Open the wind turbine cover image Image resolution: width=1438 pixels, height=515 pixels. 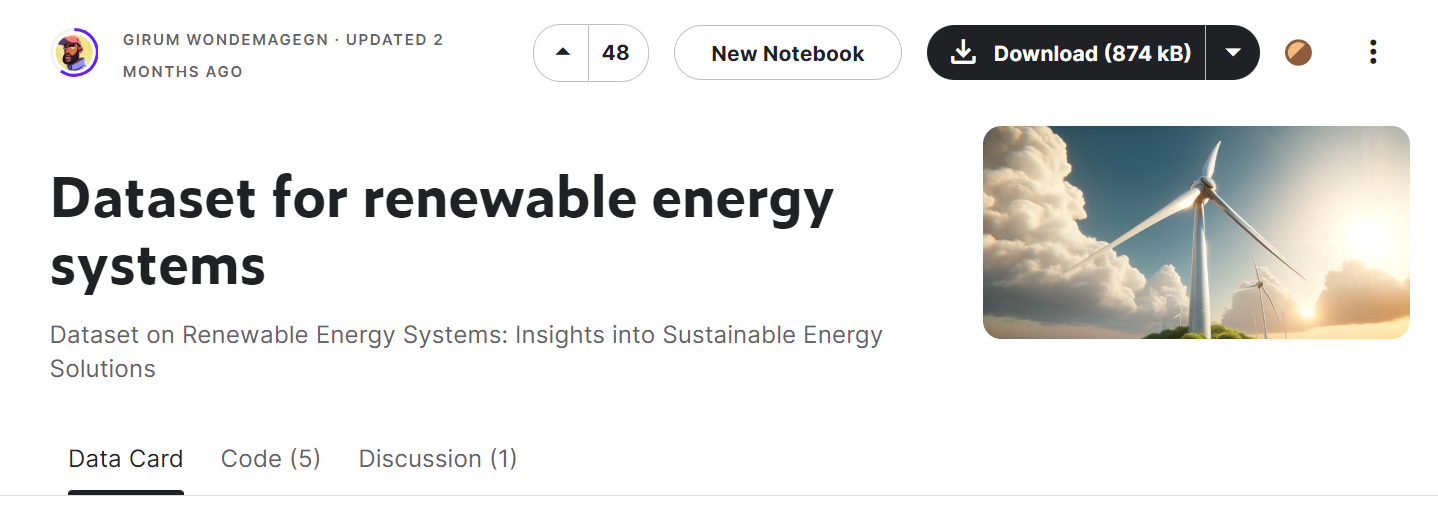coord(1196,232)
